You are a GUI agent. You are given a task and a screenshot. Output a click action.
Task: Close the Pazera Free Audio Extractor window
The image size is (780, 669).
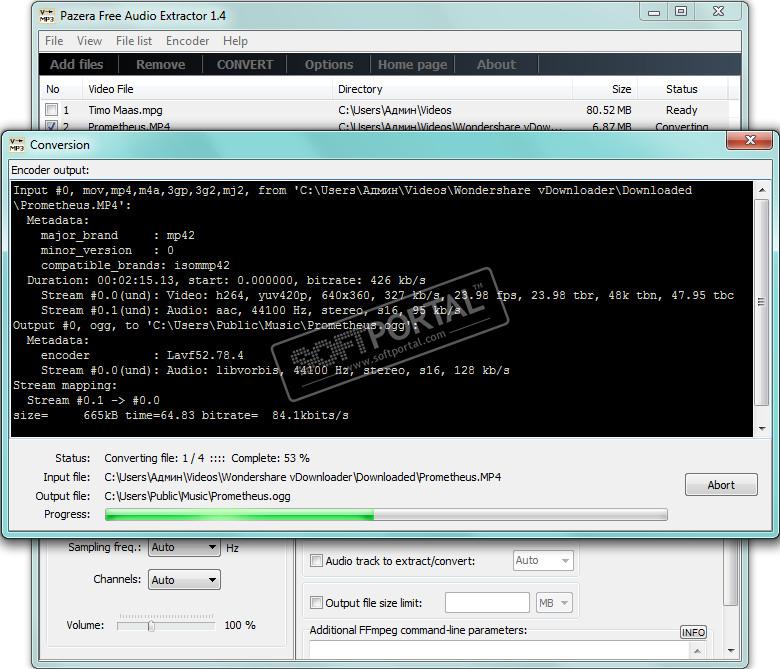pos(718,11)
